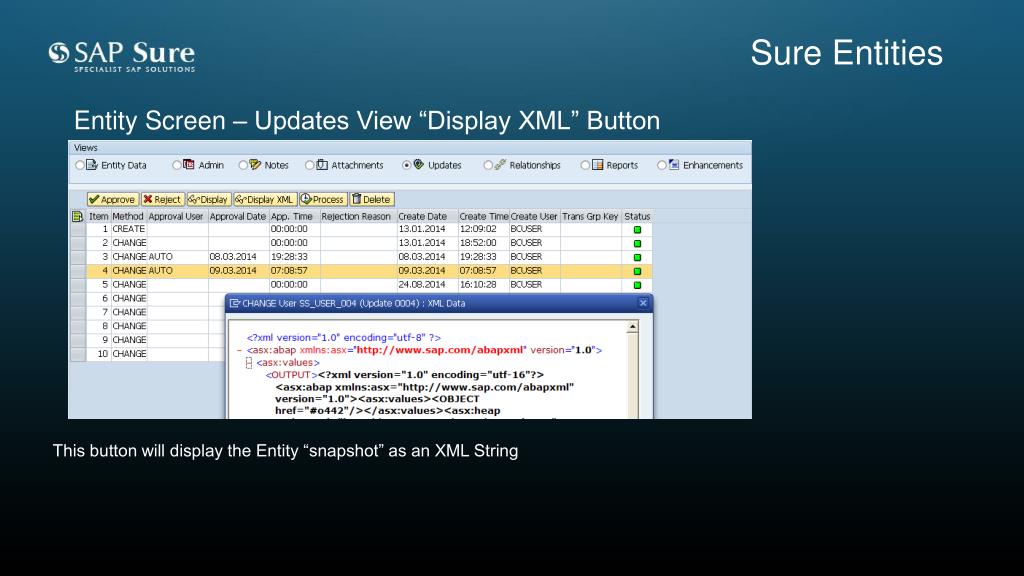Click the Admin view icon
The width and height of the screenshot is (1024, 576).
point(189,165)
